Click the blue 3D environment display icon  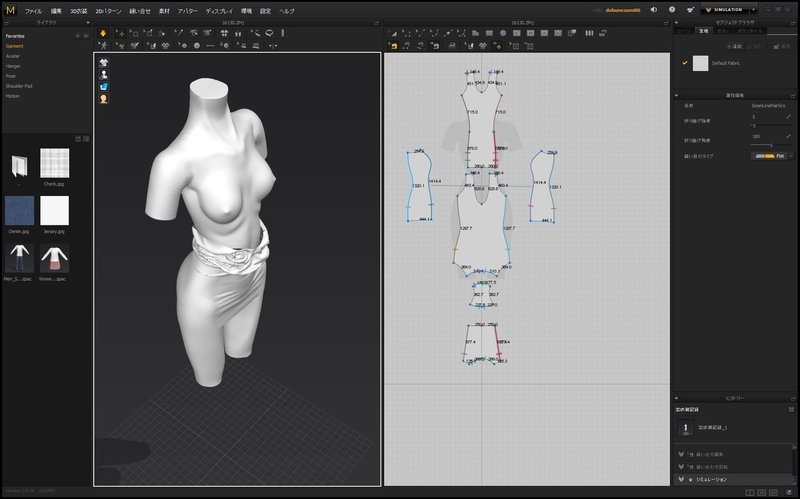click(103, 86)
